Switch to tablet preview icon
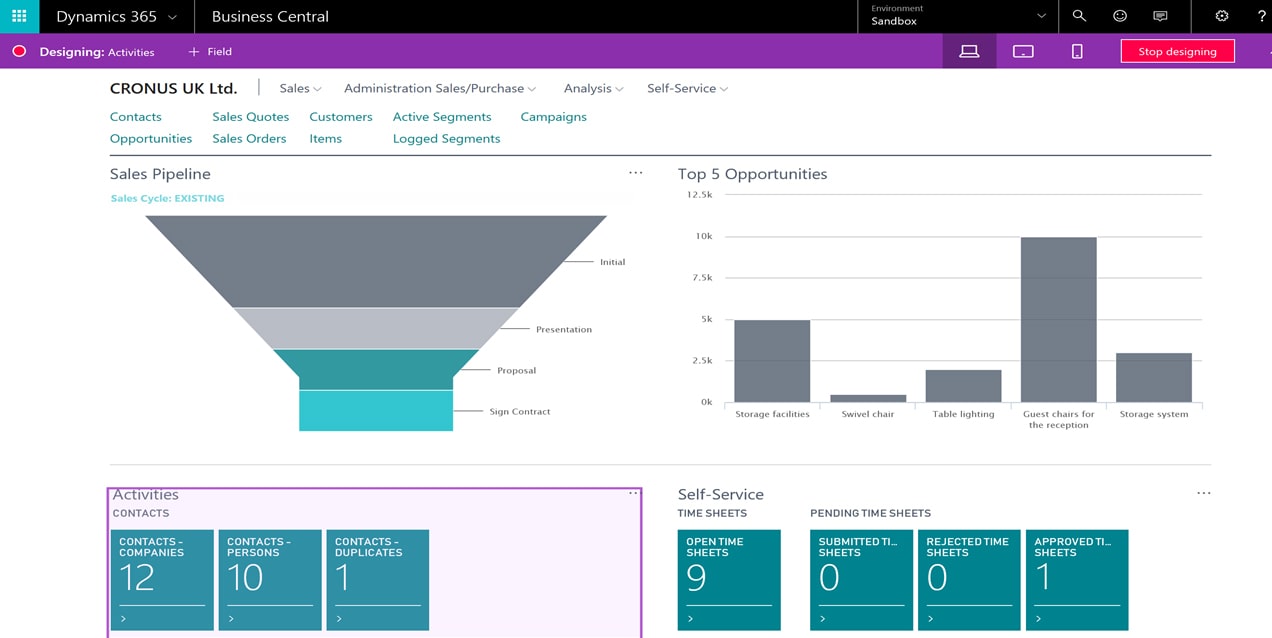The image size is (1272, 638). tap(1023, 51)
